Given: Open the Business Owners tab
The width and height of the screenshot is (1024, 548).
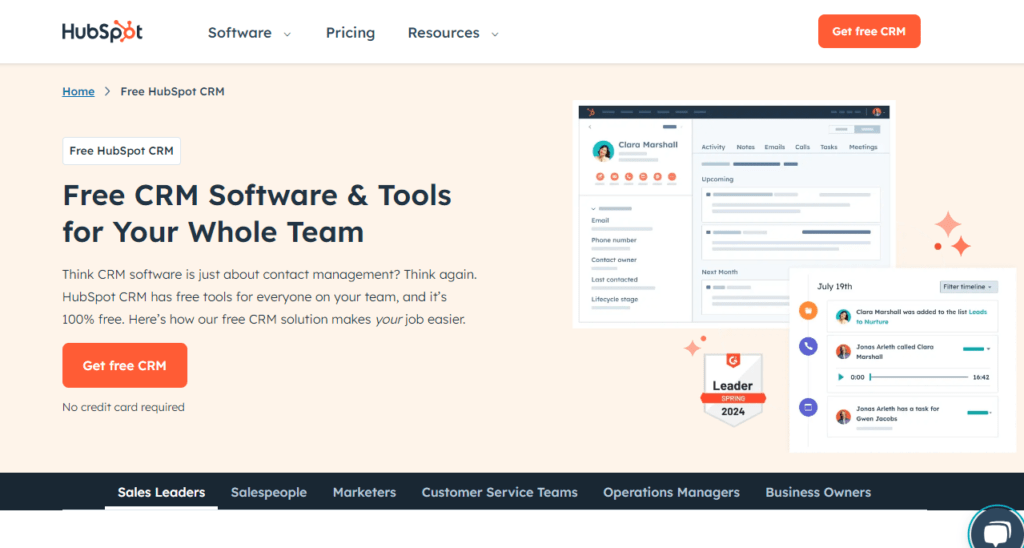Looking at the screenshot, I should [x=818, y=492].
